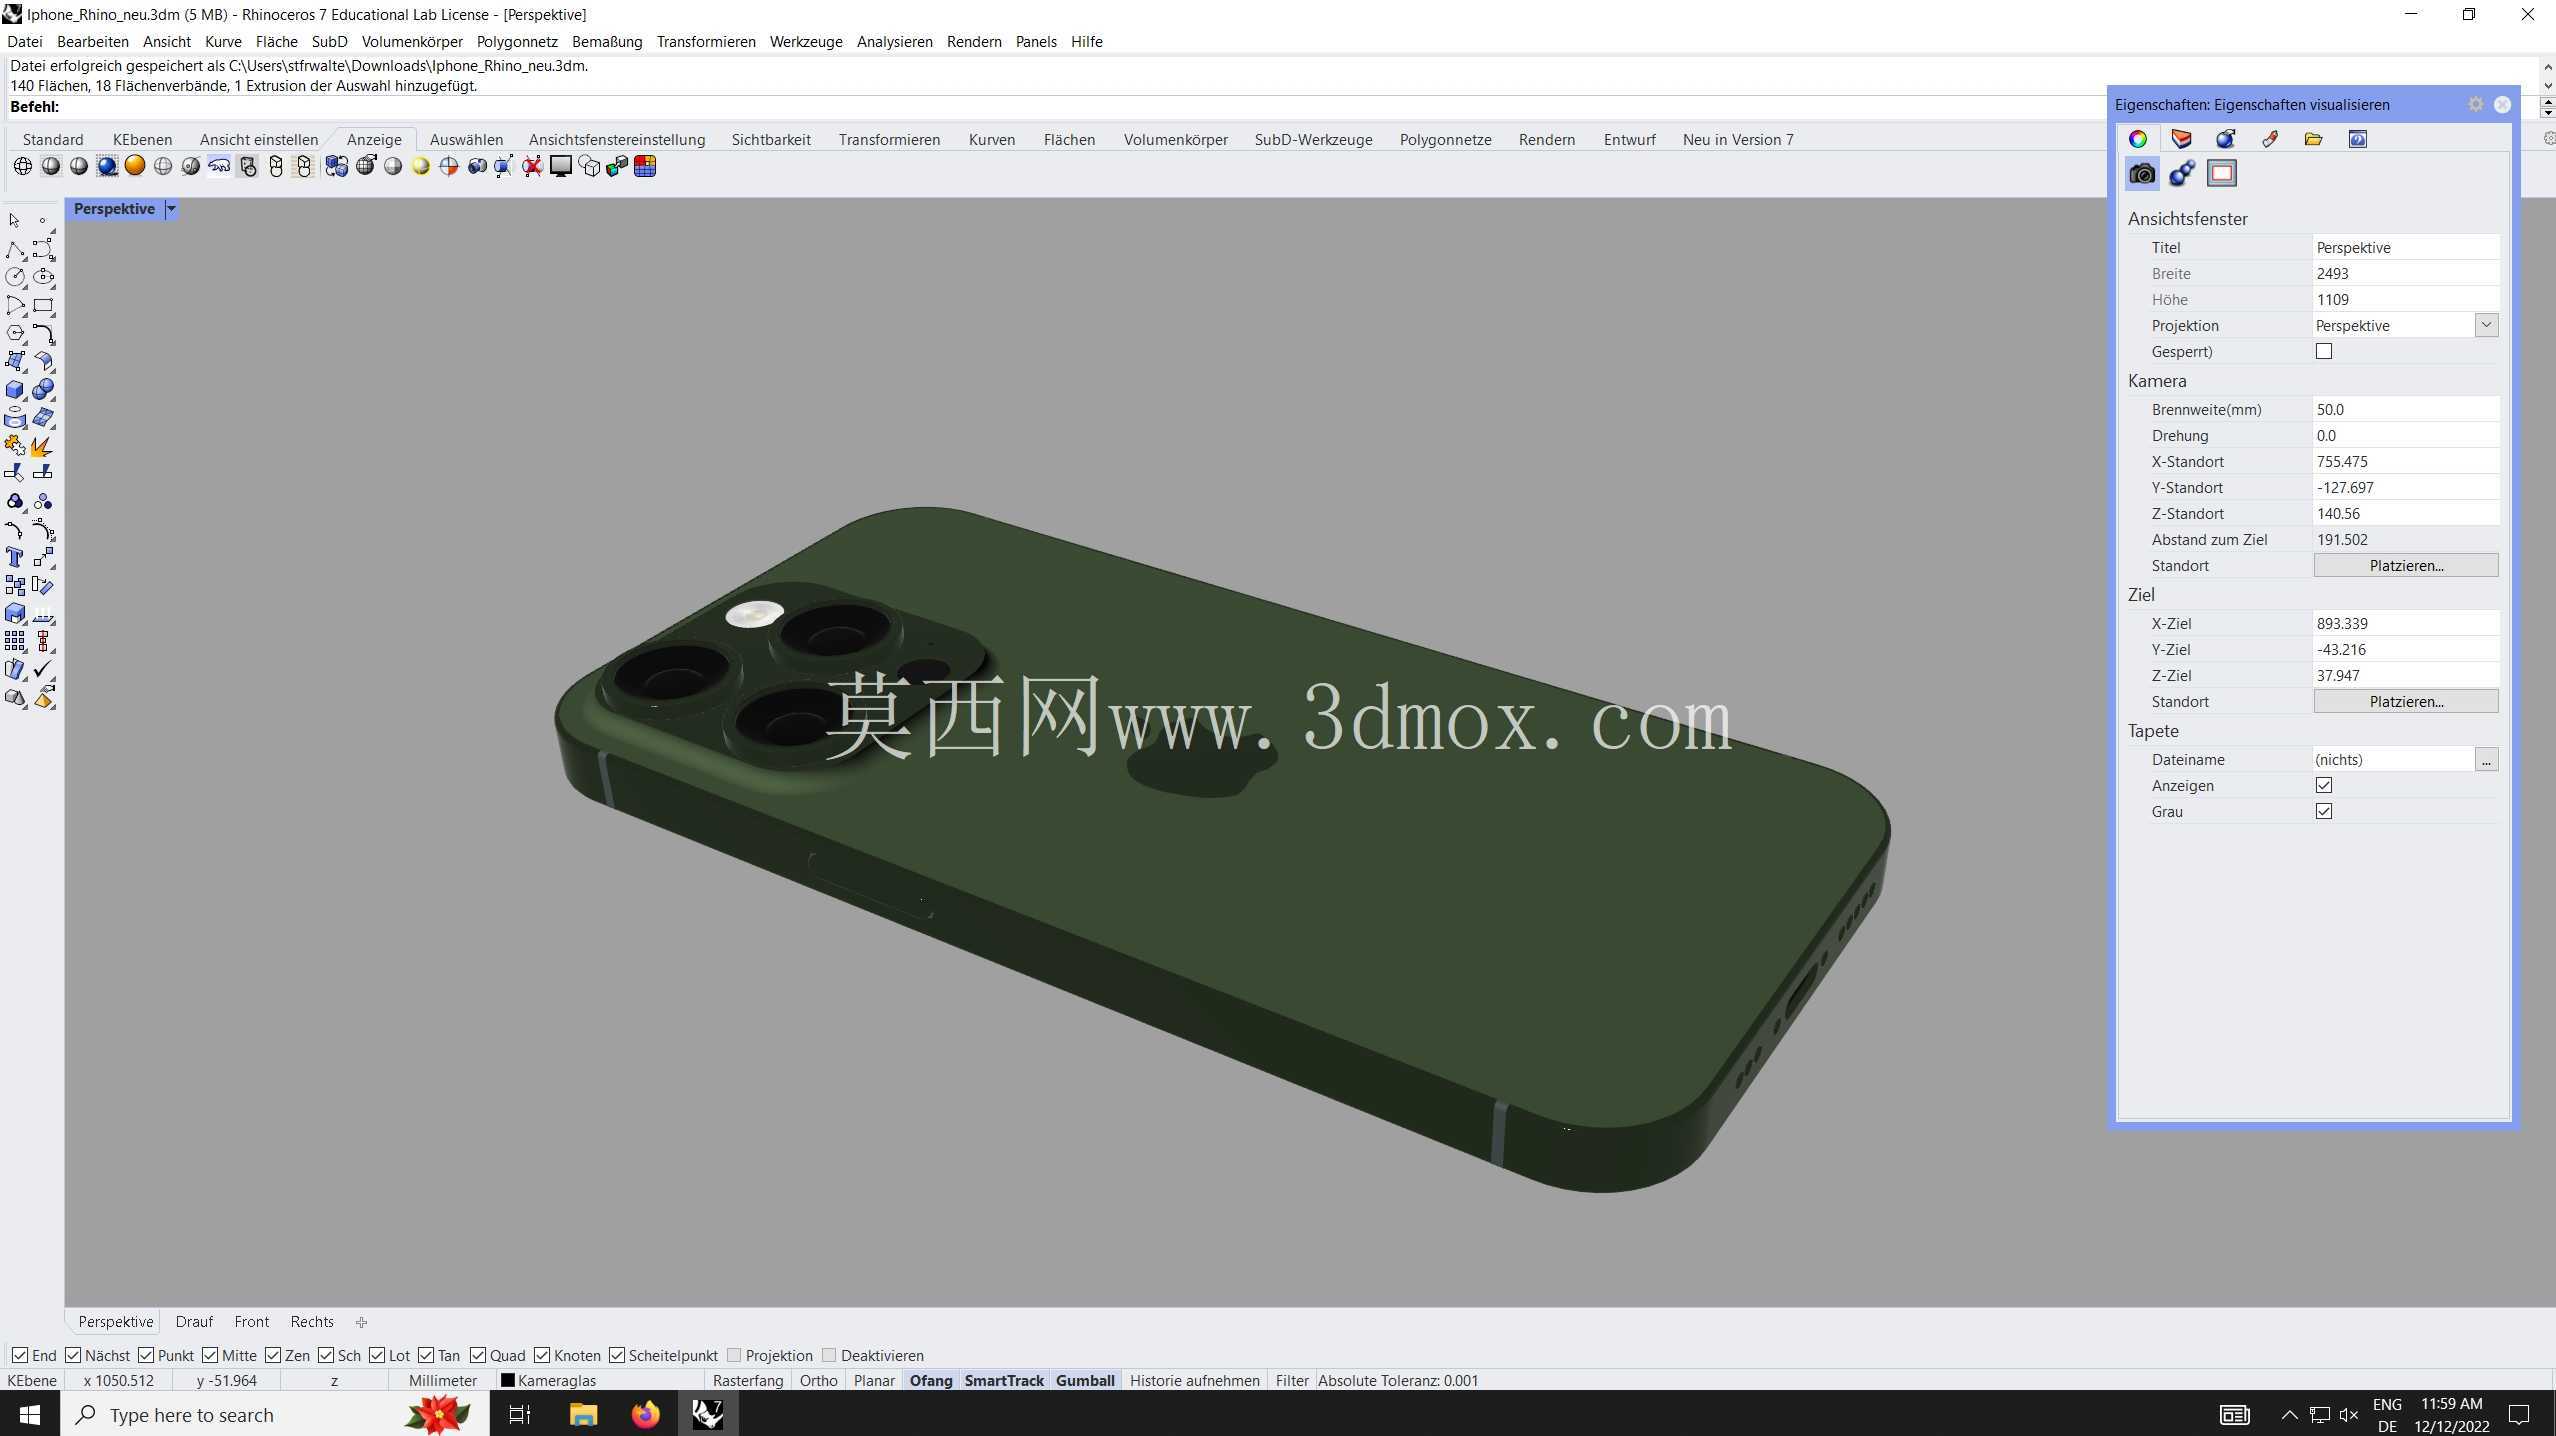Click the red X clipping plane icon

pyautogui.click(x=532, y=167)
